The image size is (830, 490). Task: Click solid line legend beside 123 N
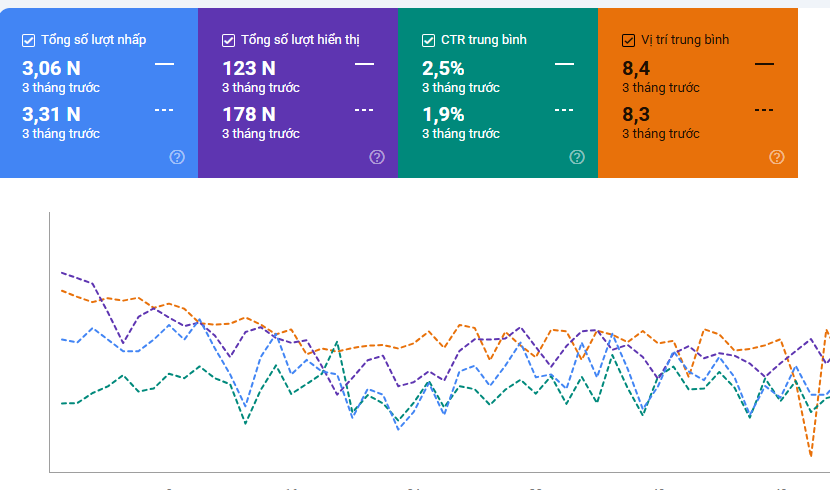click(364, 64)
